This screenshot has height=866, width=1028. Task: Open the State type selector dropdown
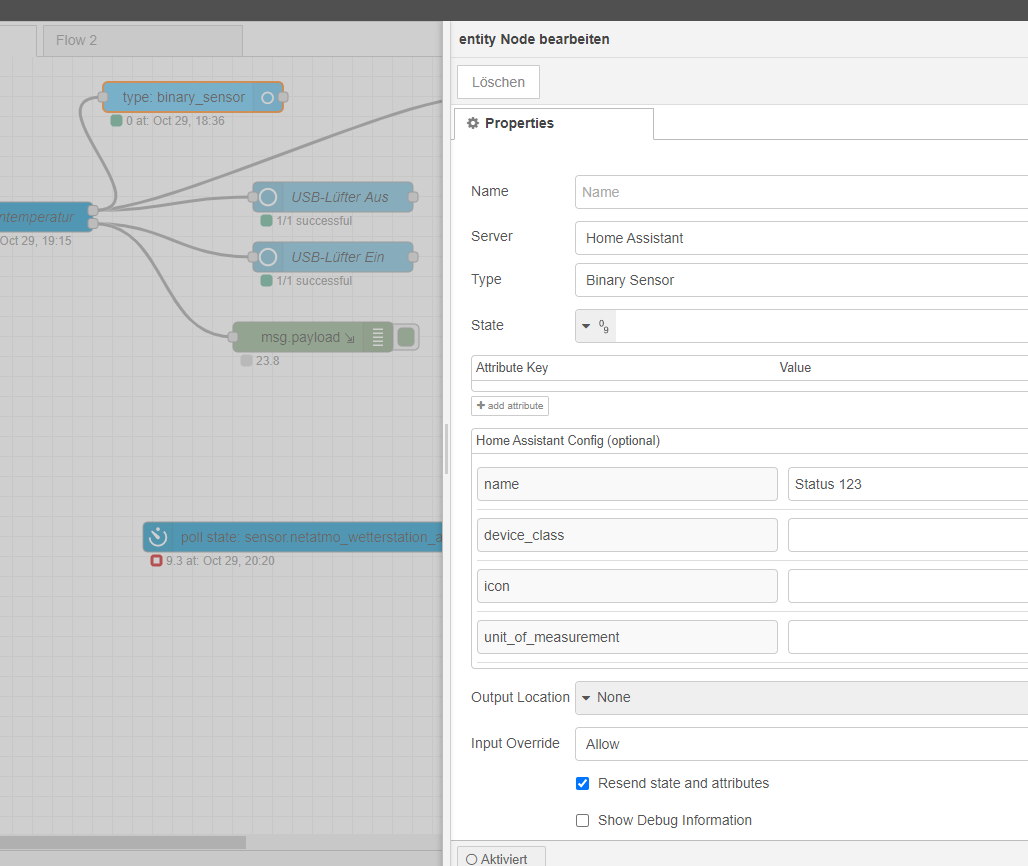click(x=595, y=325)
